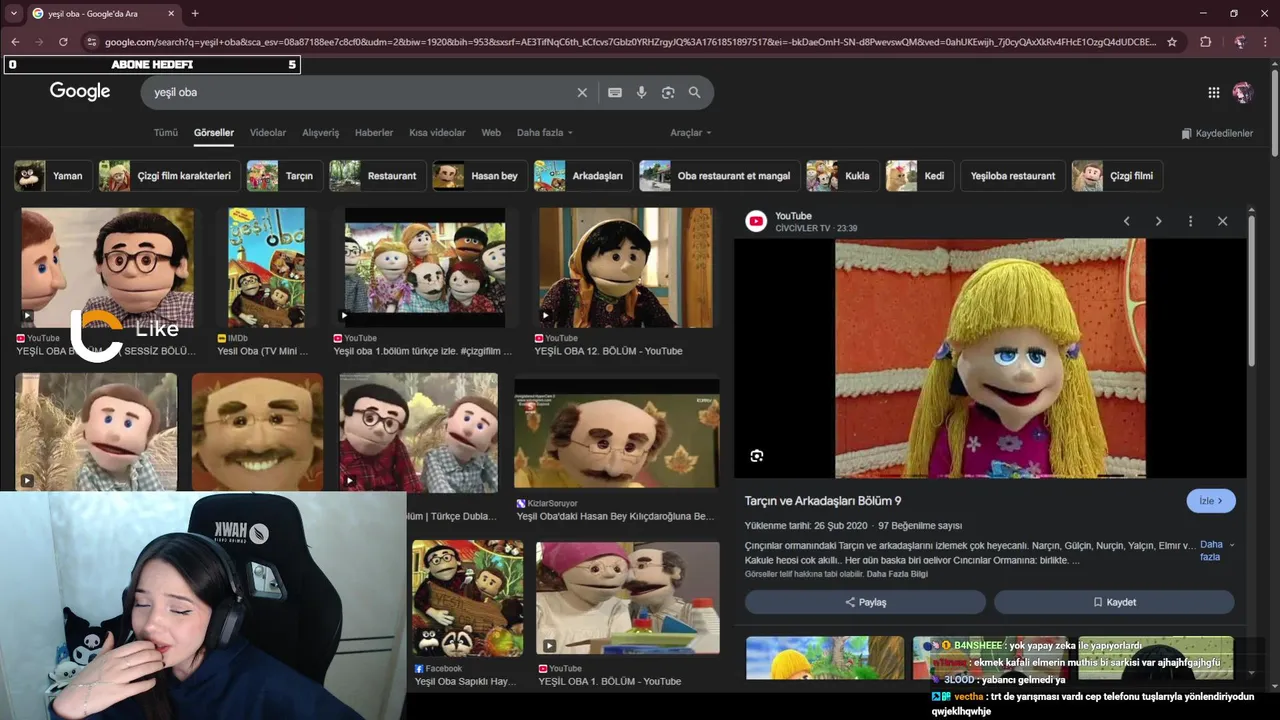Filter by the Kukla chip
The image size is (1280, 720).
[841, 176]
